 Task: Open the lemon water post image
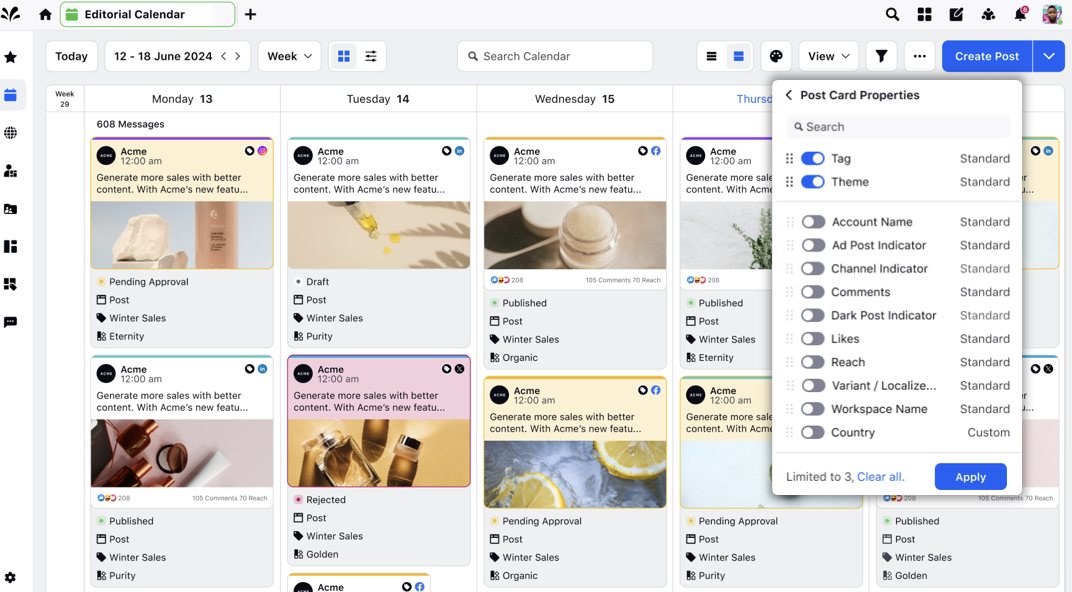click(x=575, y=474)
